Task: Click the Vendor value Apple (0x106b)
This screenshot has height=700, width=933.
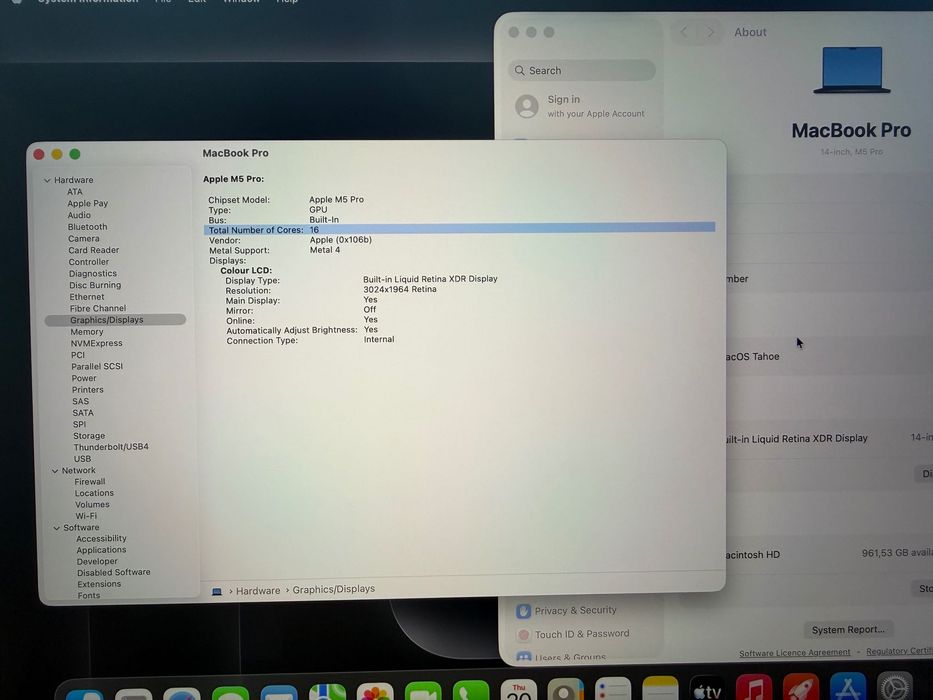Action: point(340,240)
